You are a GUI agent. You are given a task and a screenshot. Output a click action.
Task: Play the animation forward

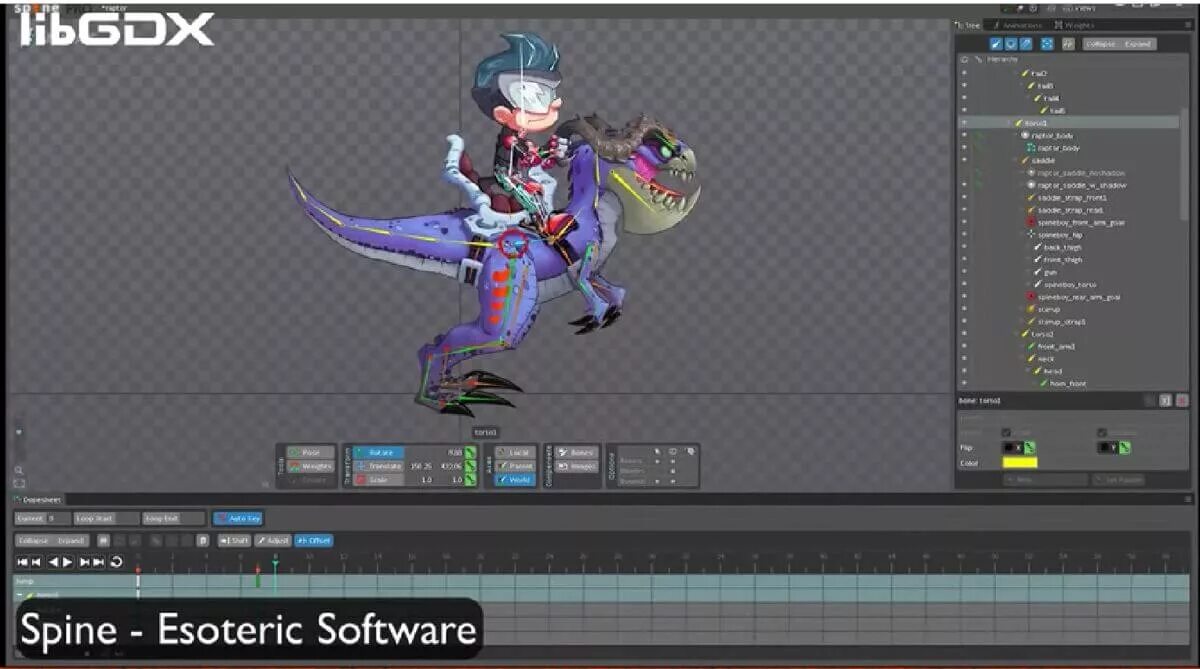tap(68, 562)
